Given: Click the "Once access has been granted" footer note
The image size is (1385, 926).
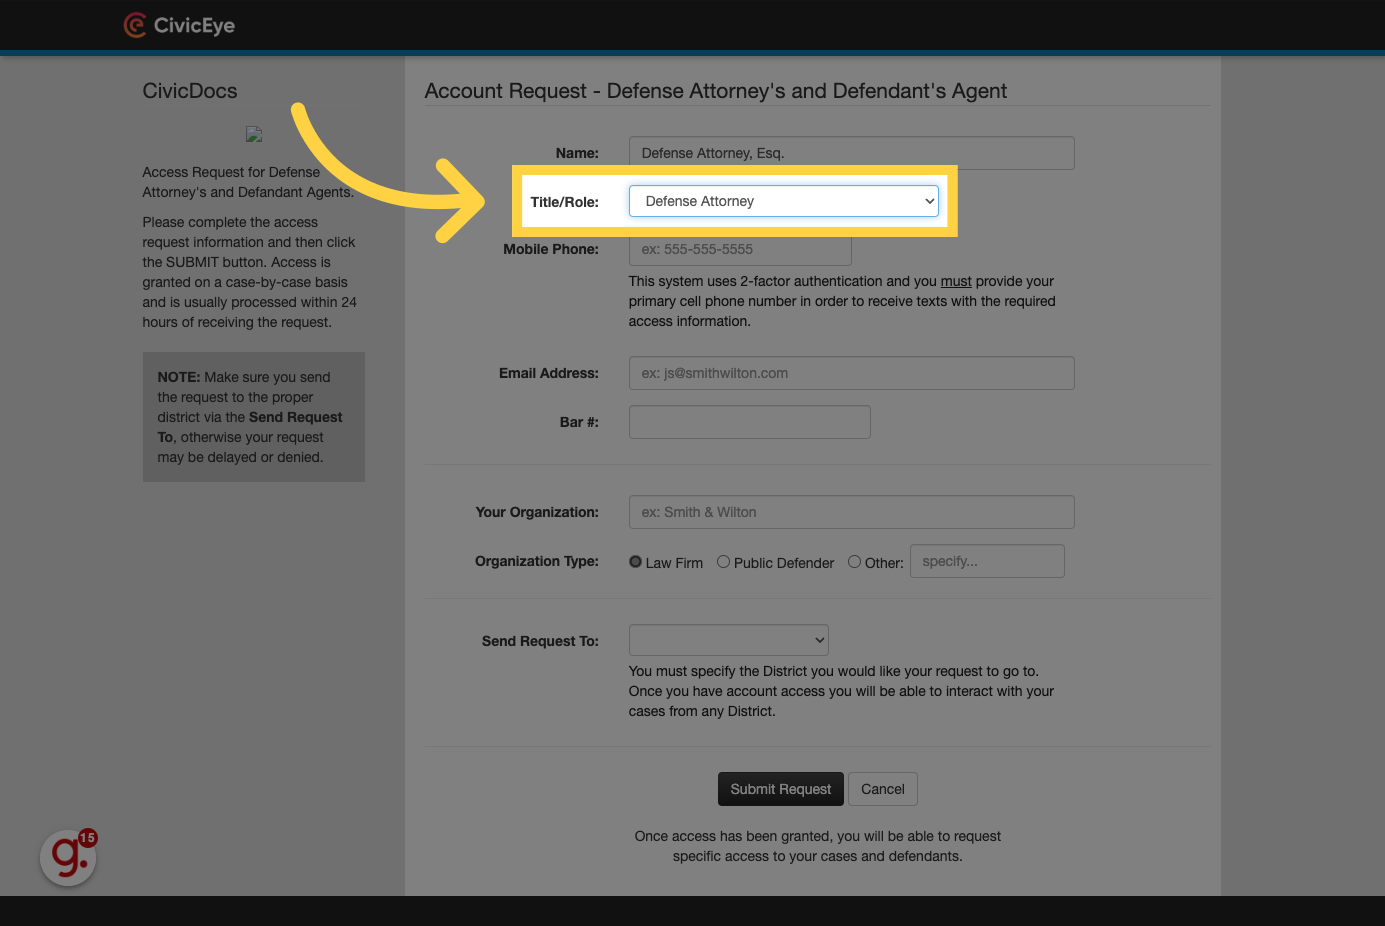Looking at the screenshot, I should (818, 846).
